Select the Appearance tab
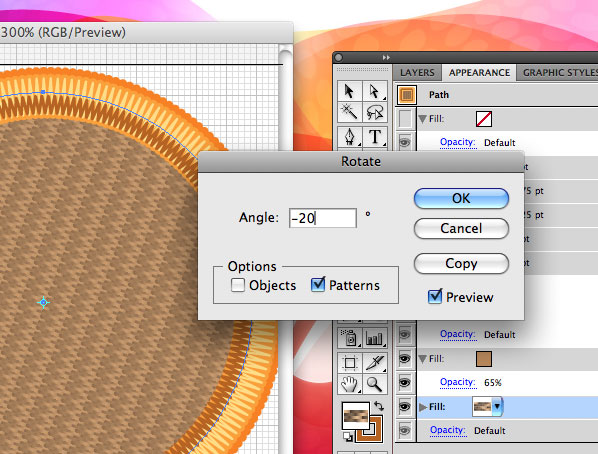The height and width of the screenshot is (454, 598). tap(479, 72)
